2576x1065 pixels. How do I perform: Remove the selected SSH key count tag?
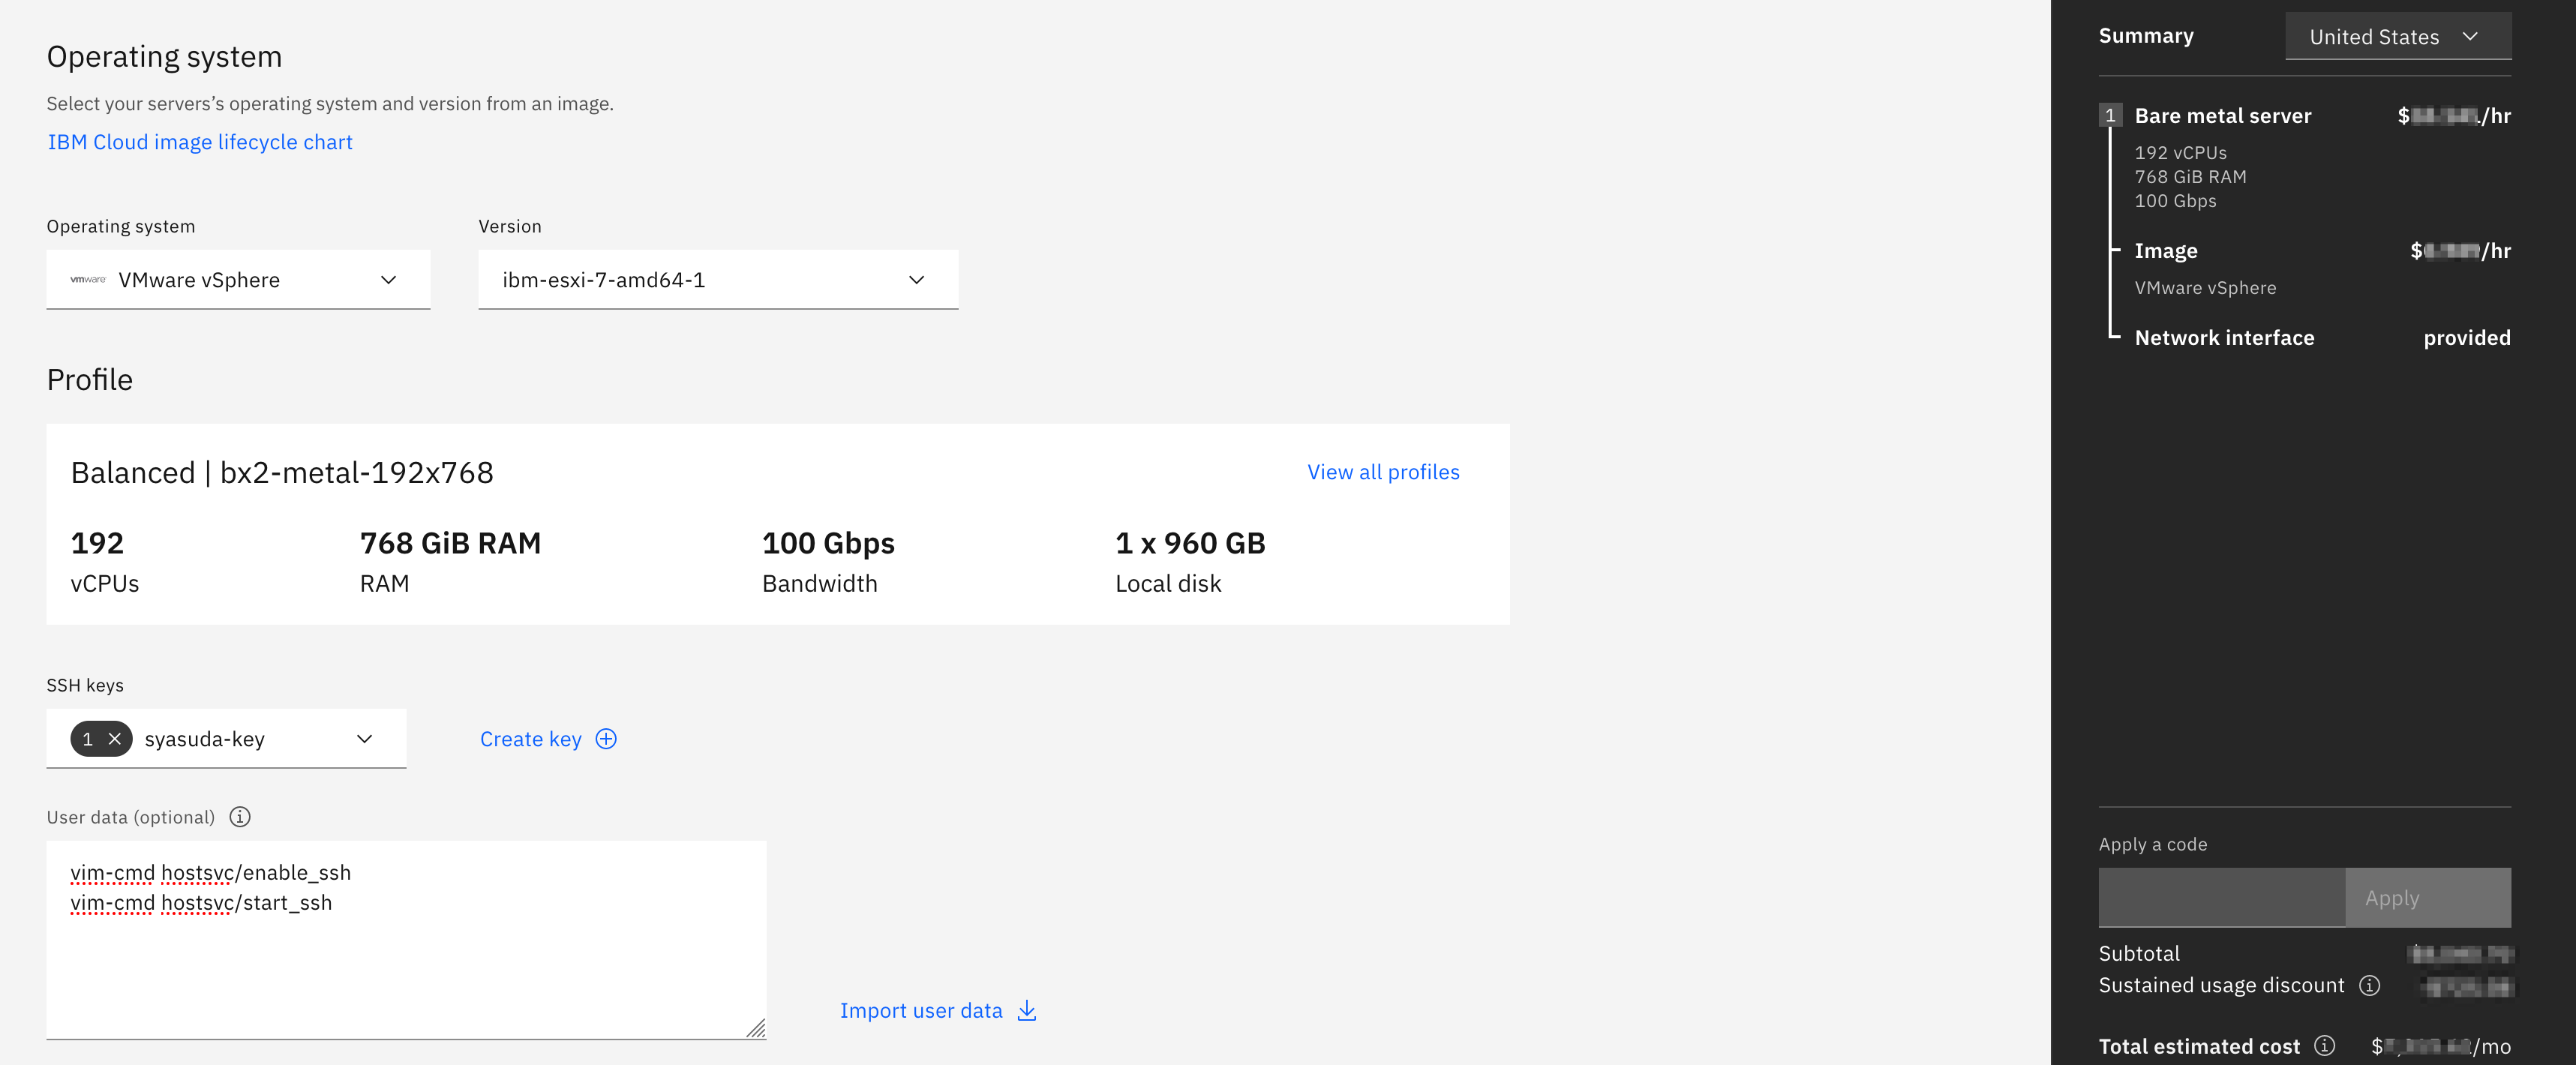pos(115,739)
